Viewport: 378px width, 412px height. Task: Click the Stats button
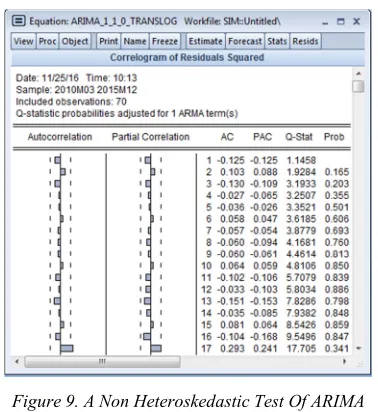tap(277, 41)
